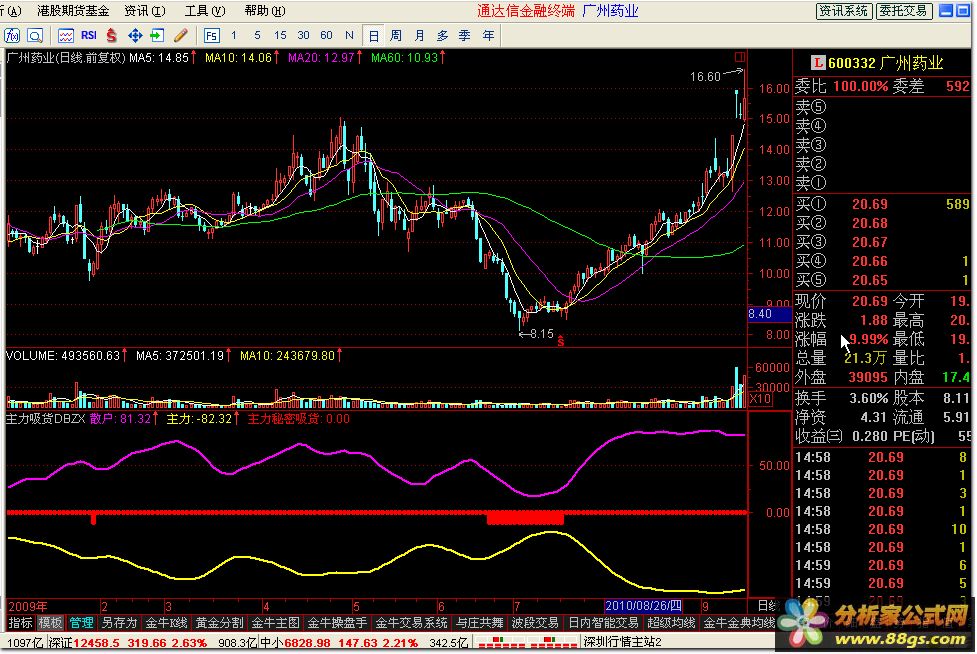Screen dimensions: 977x654
Task: Select the 波段交易 template tab
Action: tap(535, 622)
